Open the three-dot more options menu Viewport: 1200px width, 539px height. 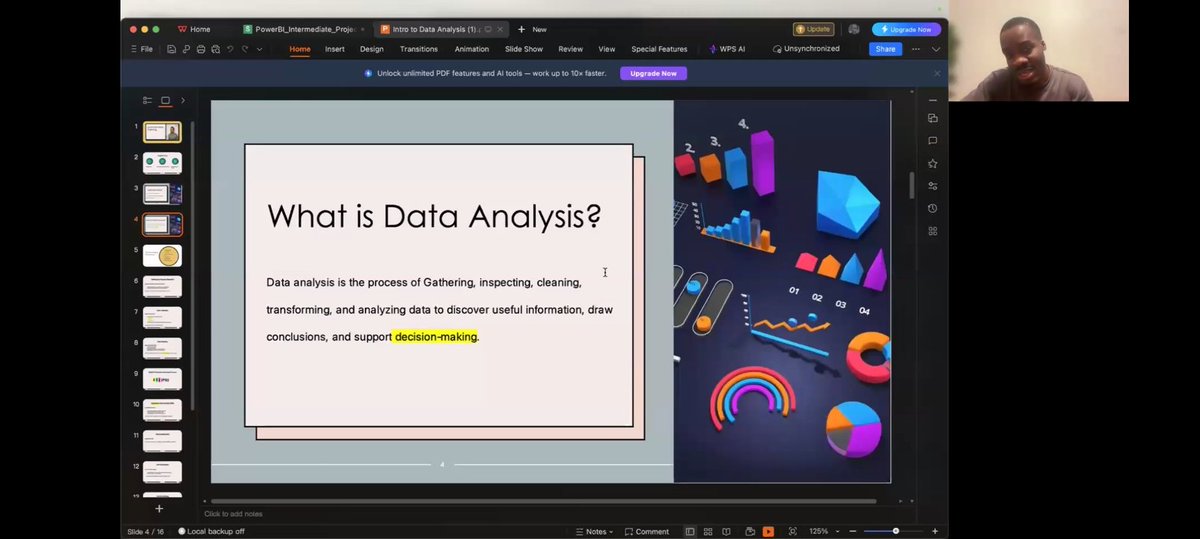tap(916, 49)
